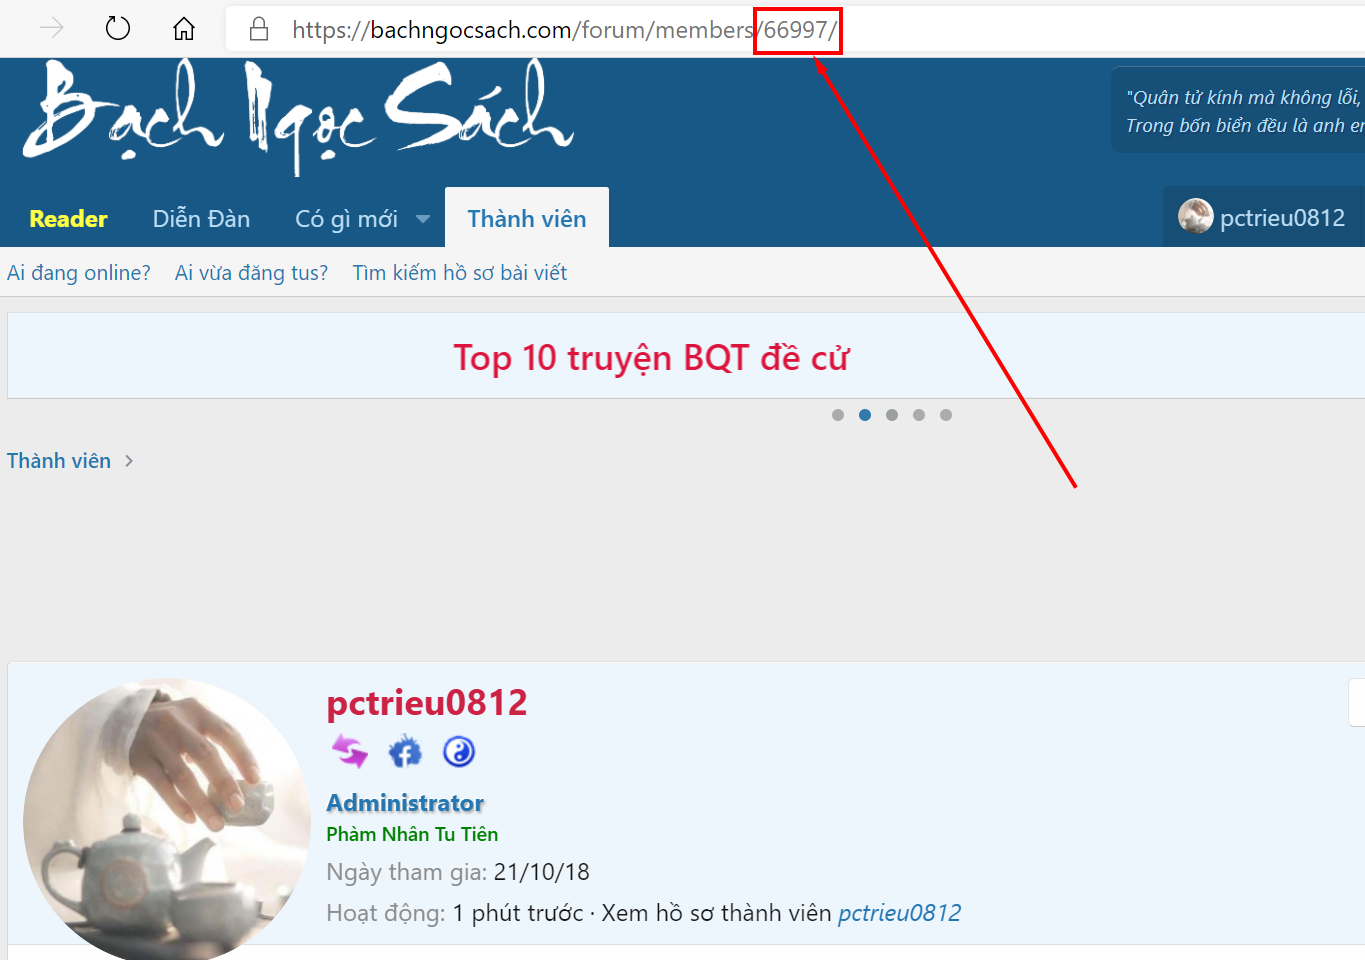Click the small avatar beside pctrieu0812
The height and width of the screenshot is (960, 1365).
point(1195,216)
